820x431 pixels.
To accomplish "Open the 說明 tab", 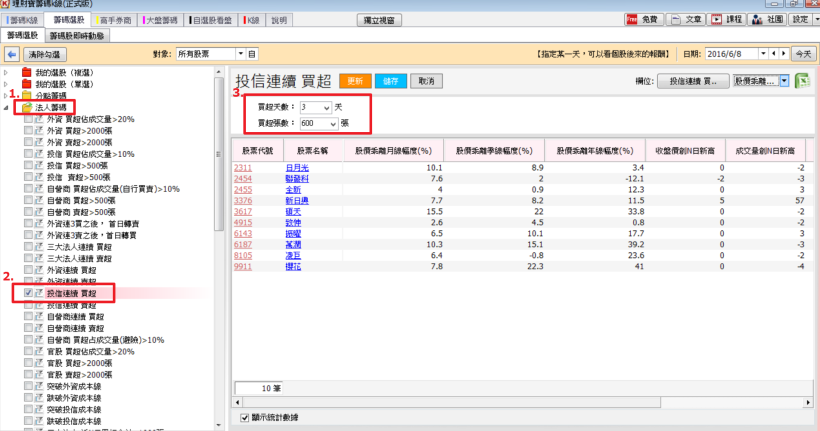I will tap(279, 20).
